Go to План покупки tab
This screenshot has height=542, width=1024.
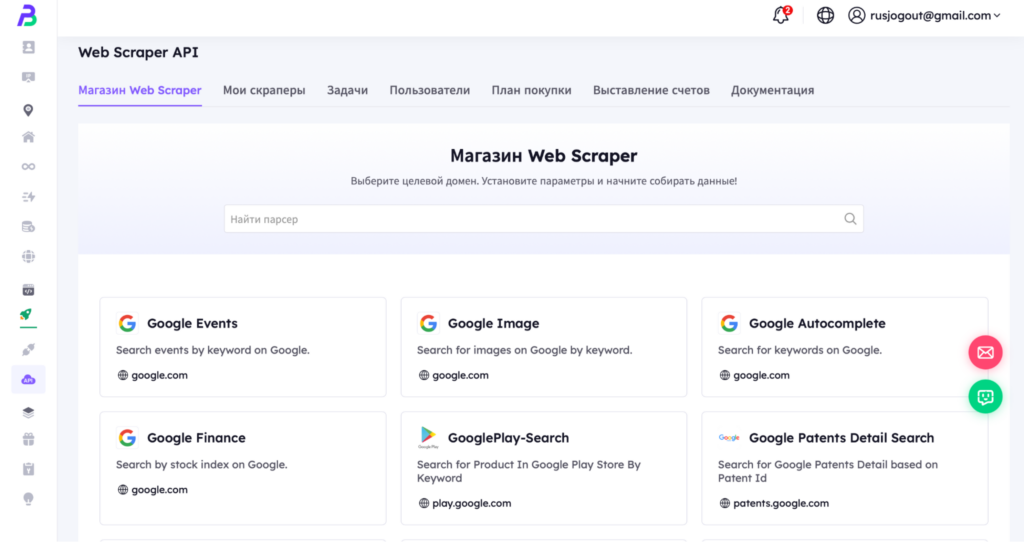pyautogui.click(x=532, y=90)
